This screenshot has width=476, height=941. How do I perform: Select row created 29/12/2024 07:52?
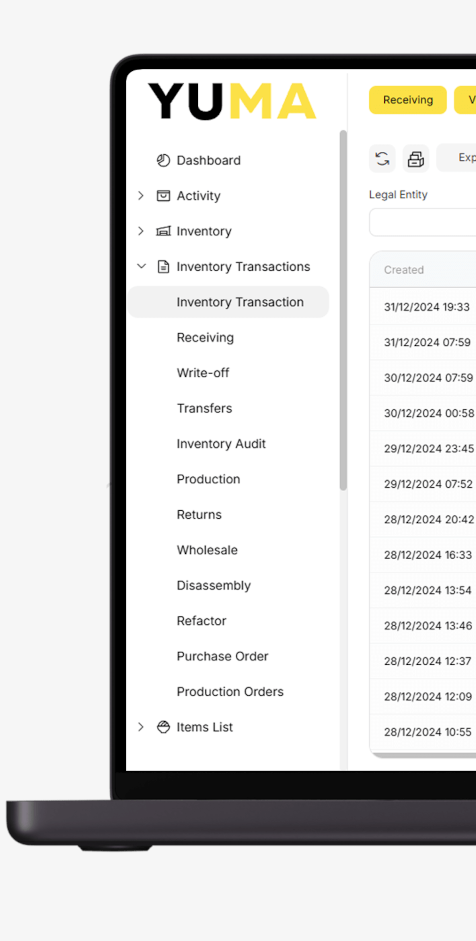coord(423,484)
